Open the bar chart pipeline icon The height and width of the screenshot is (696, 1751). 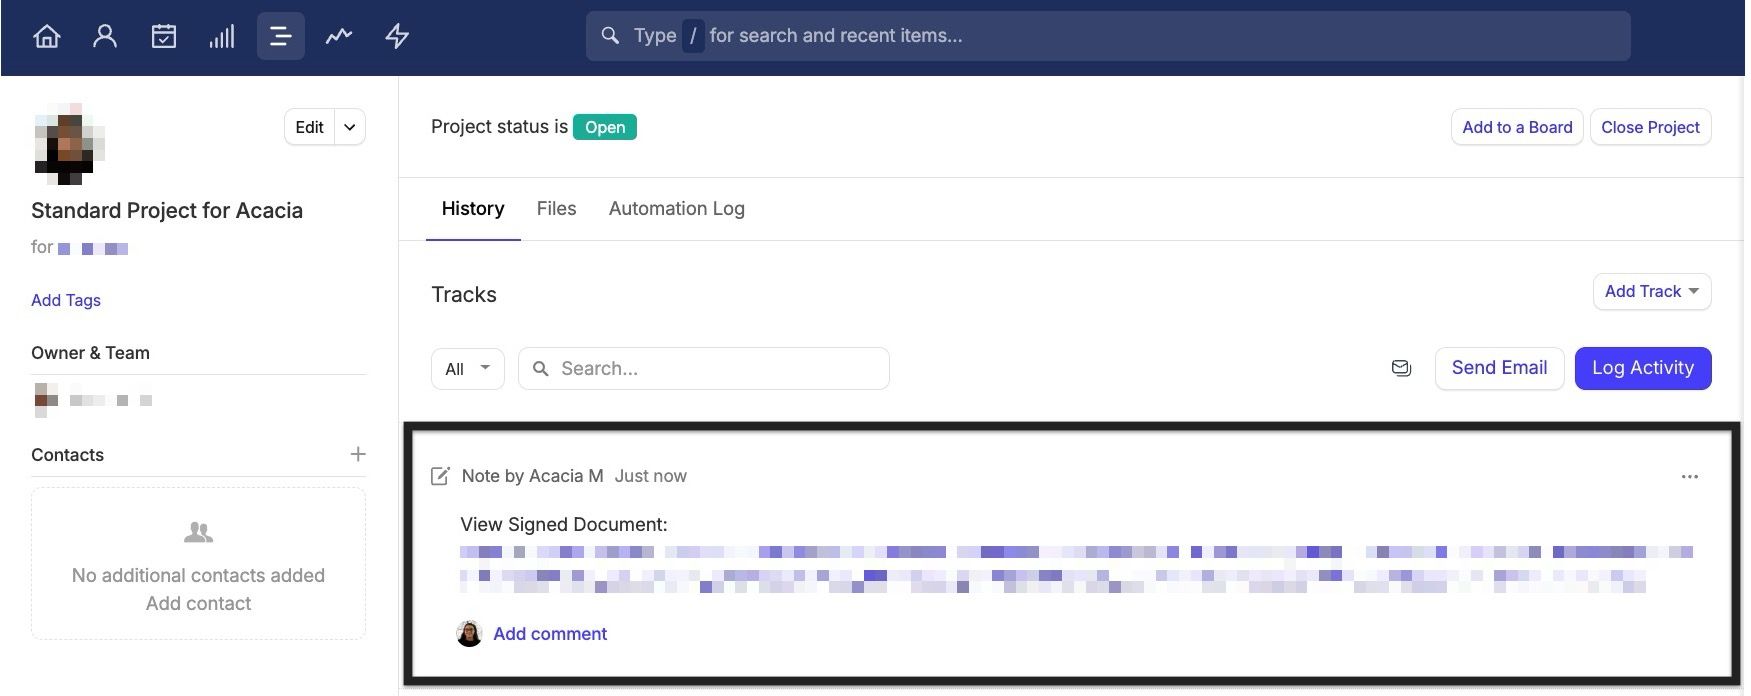(x=222, y=36)
